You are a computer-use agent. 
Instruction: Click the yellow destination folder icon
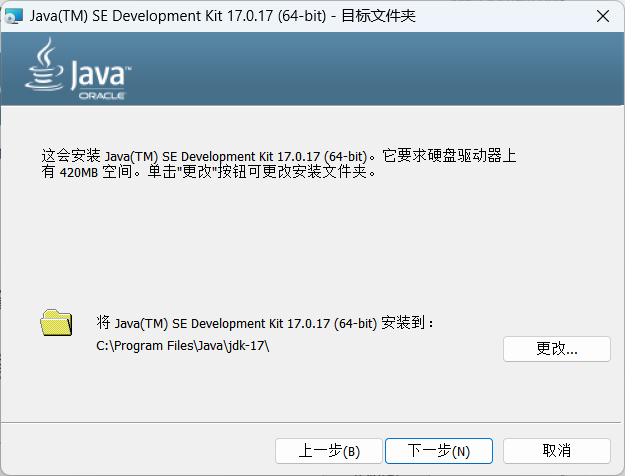(56, 323)
